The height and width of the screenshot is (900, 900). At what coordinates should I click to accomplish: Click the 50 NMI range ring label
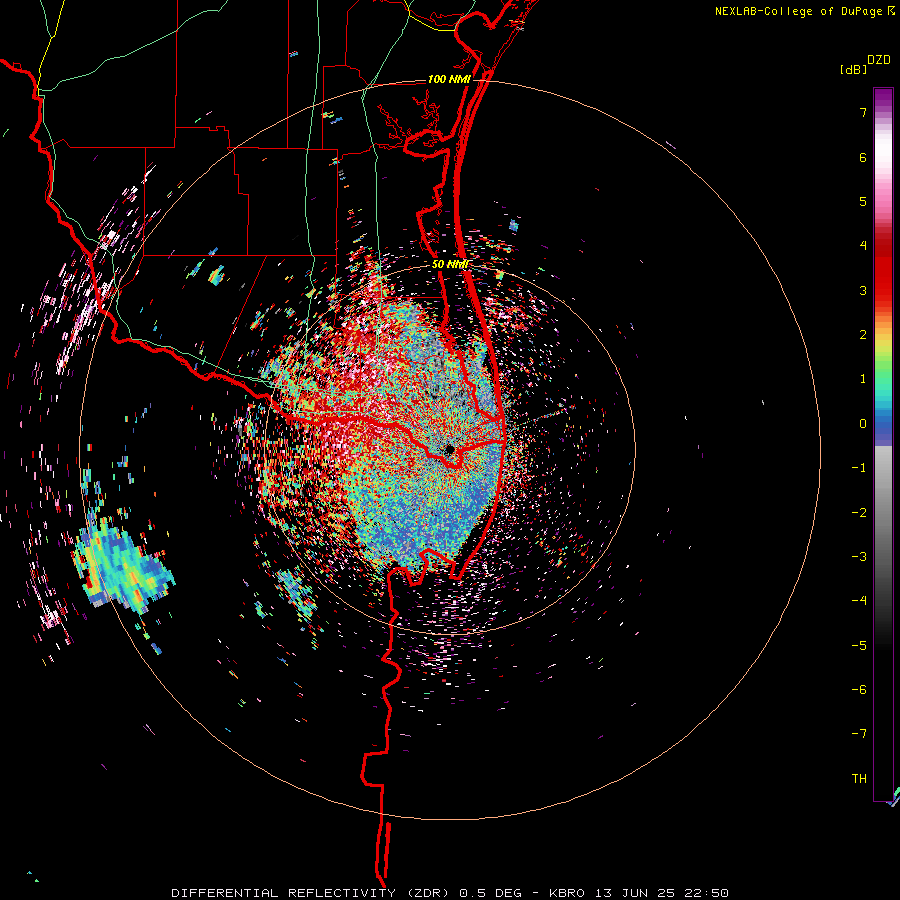coord(451,264)
